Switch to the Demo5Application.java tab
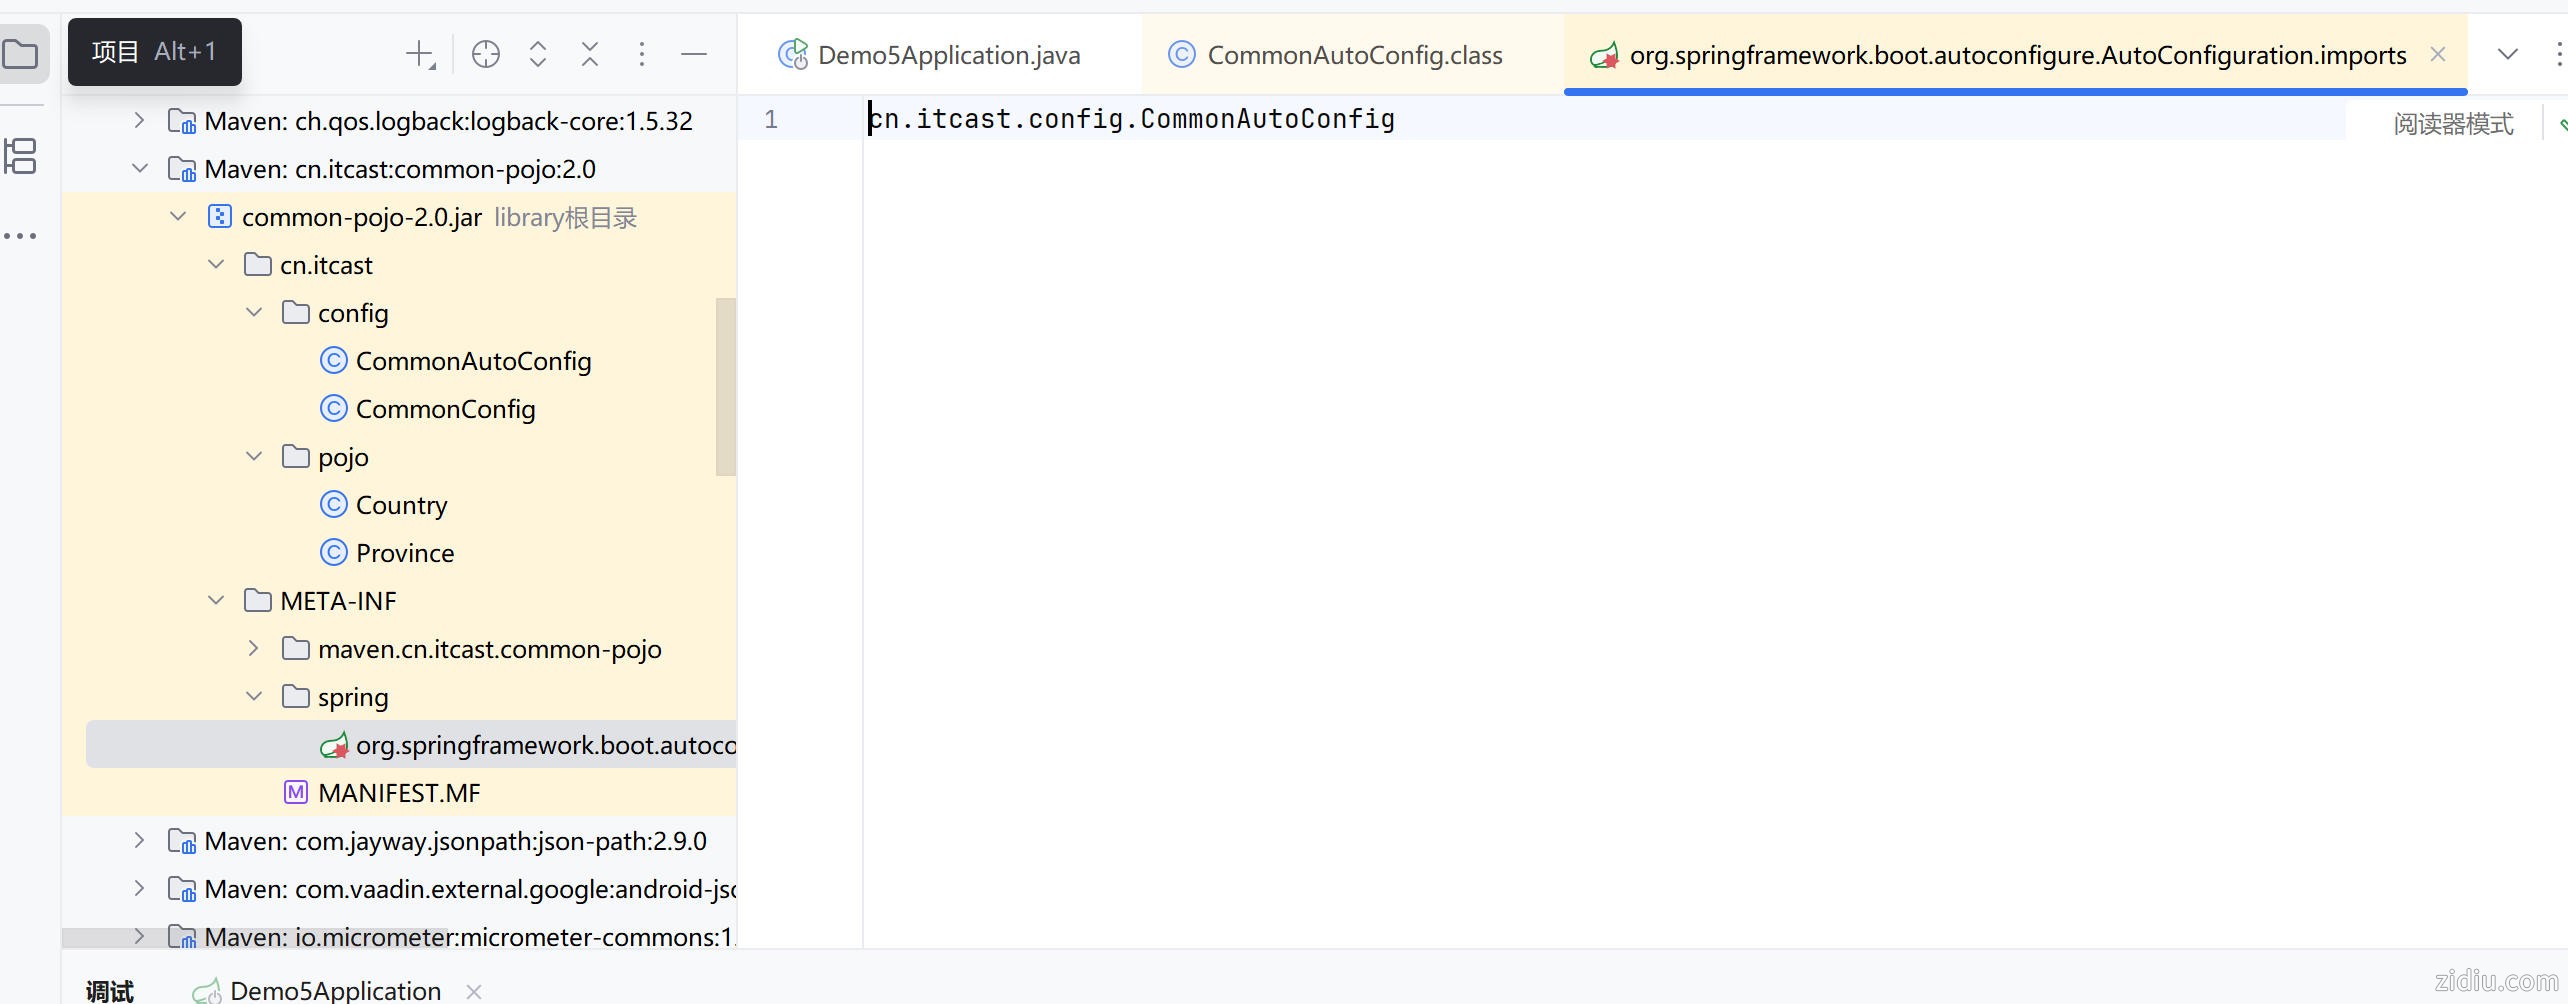2568x1004 pixels. [x=948, y=55]
